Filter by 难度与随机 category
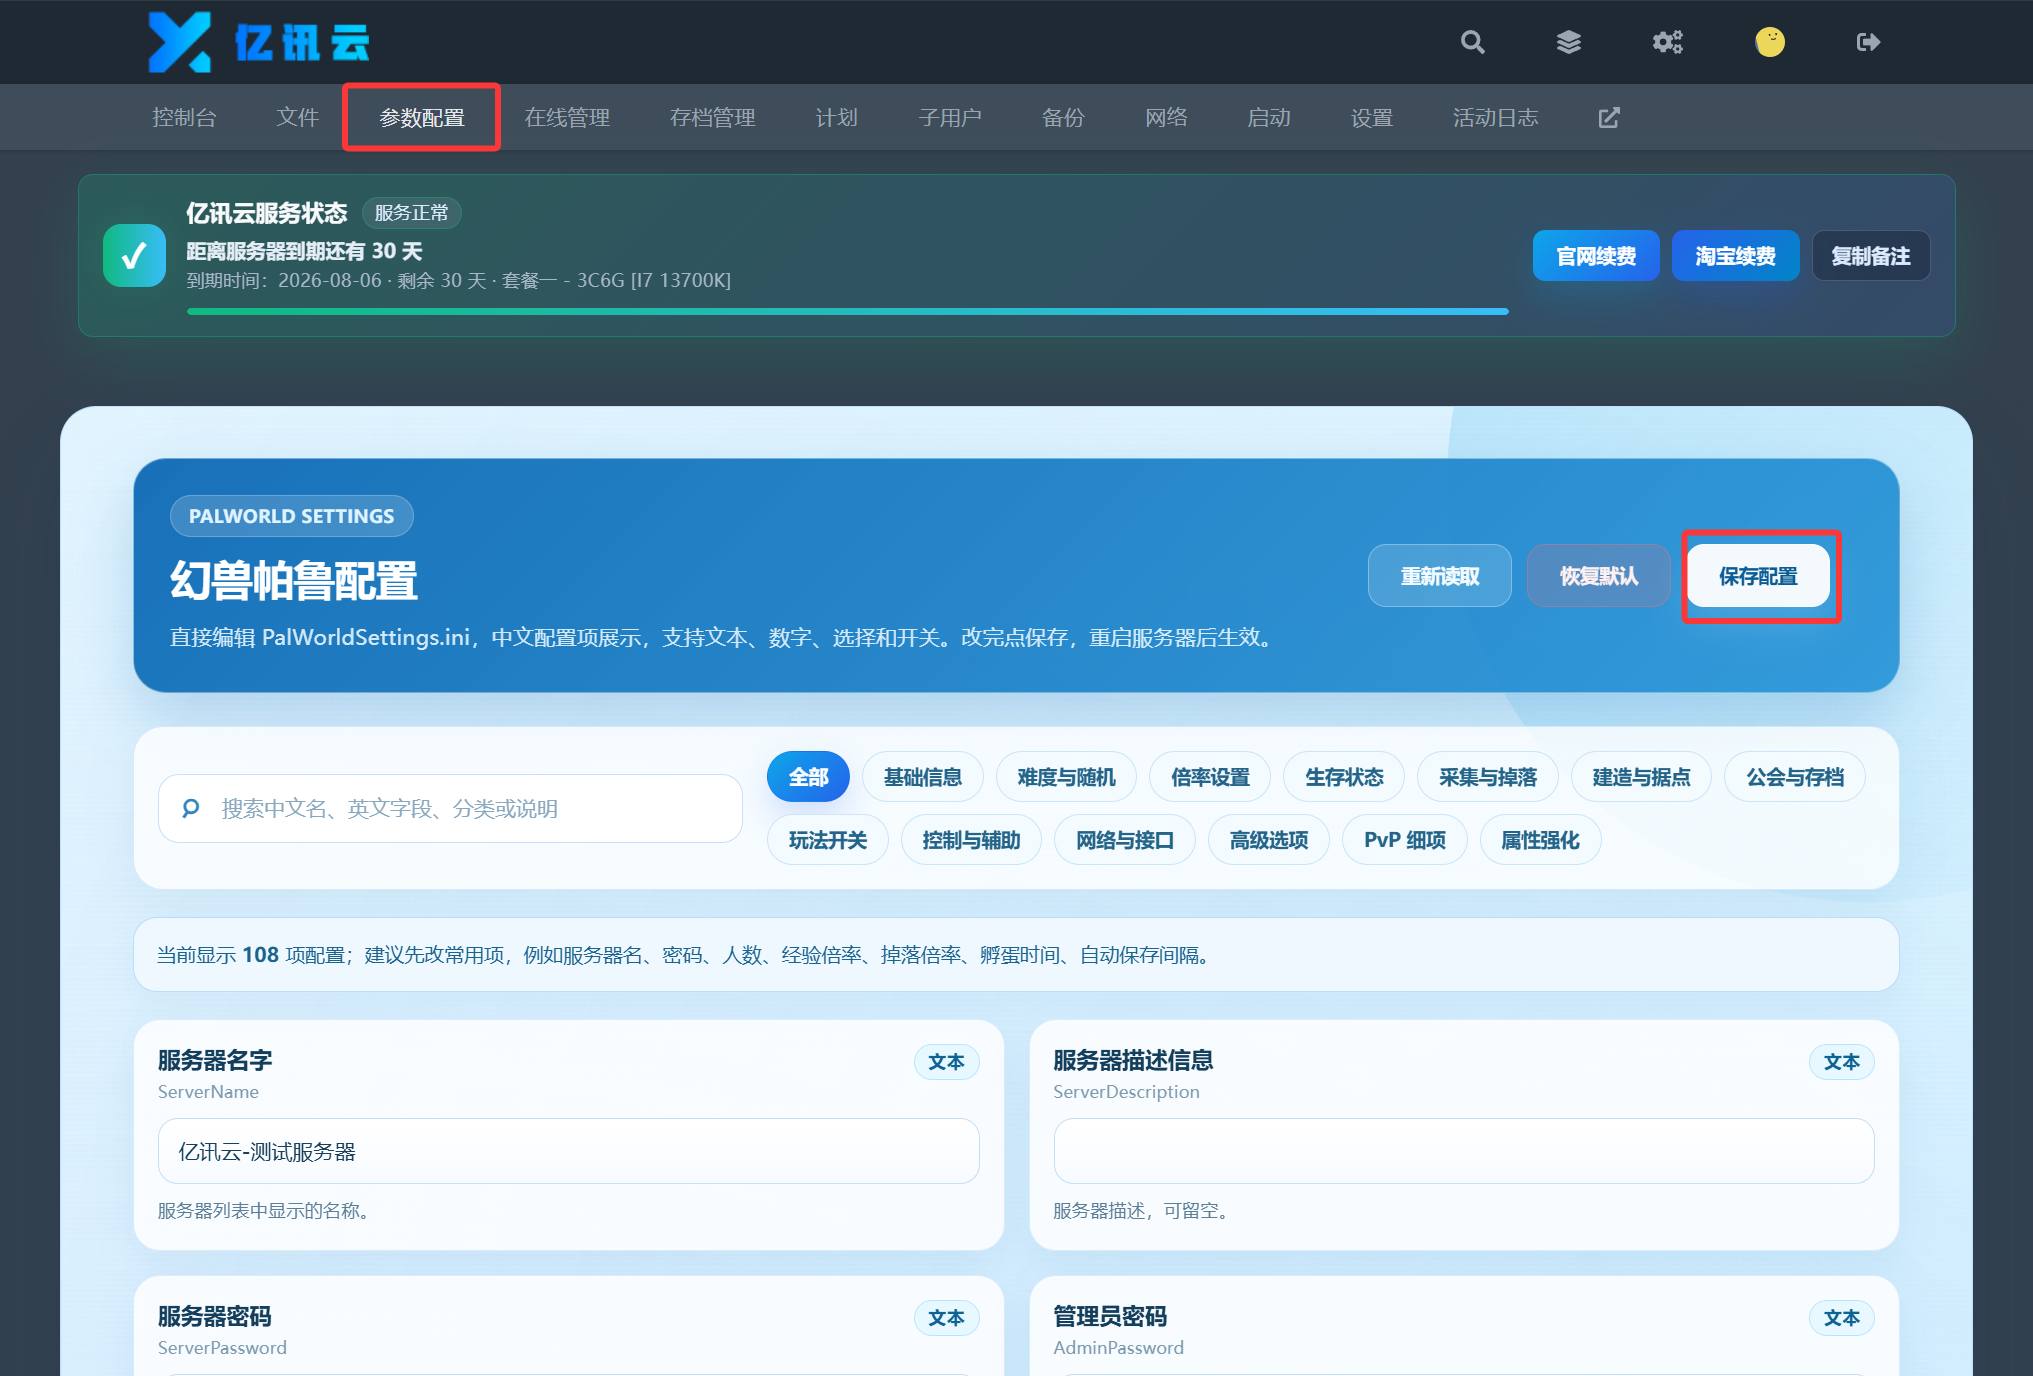Image resolution: width=2033 pixels, height=1376 pixels. [1066, 777]
